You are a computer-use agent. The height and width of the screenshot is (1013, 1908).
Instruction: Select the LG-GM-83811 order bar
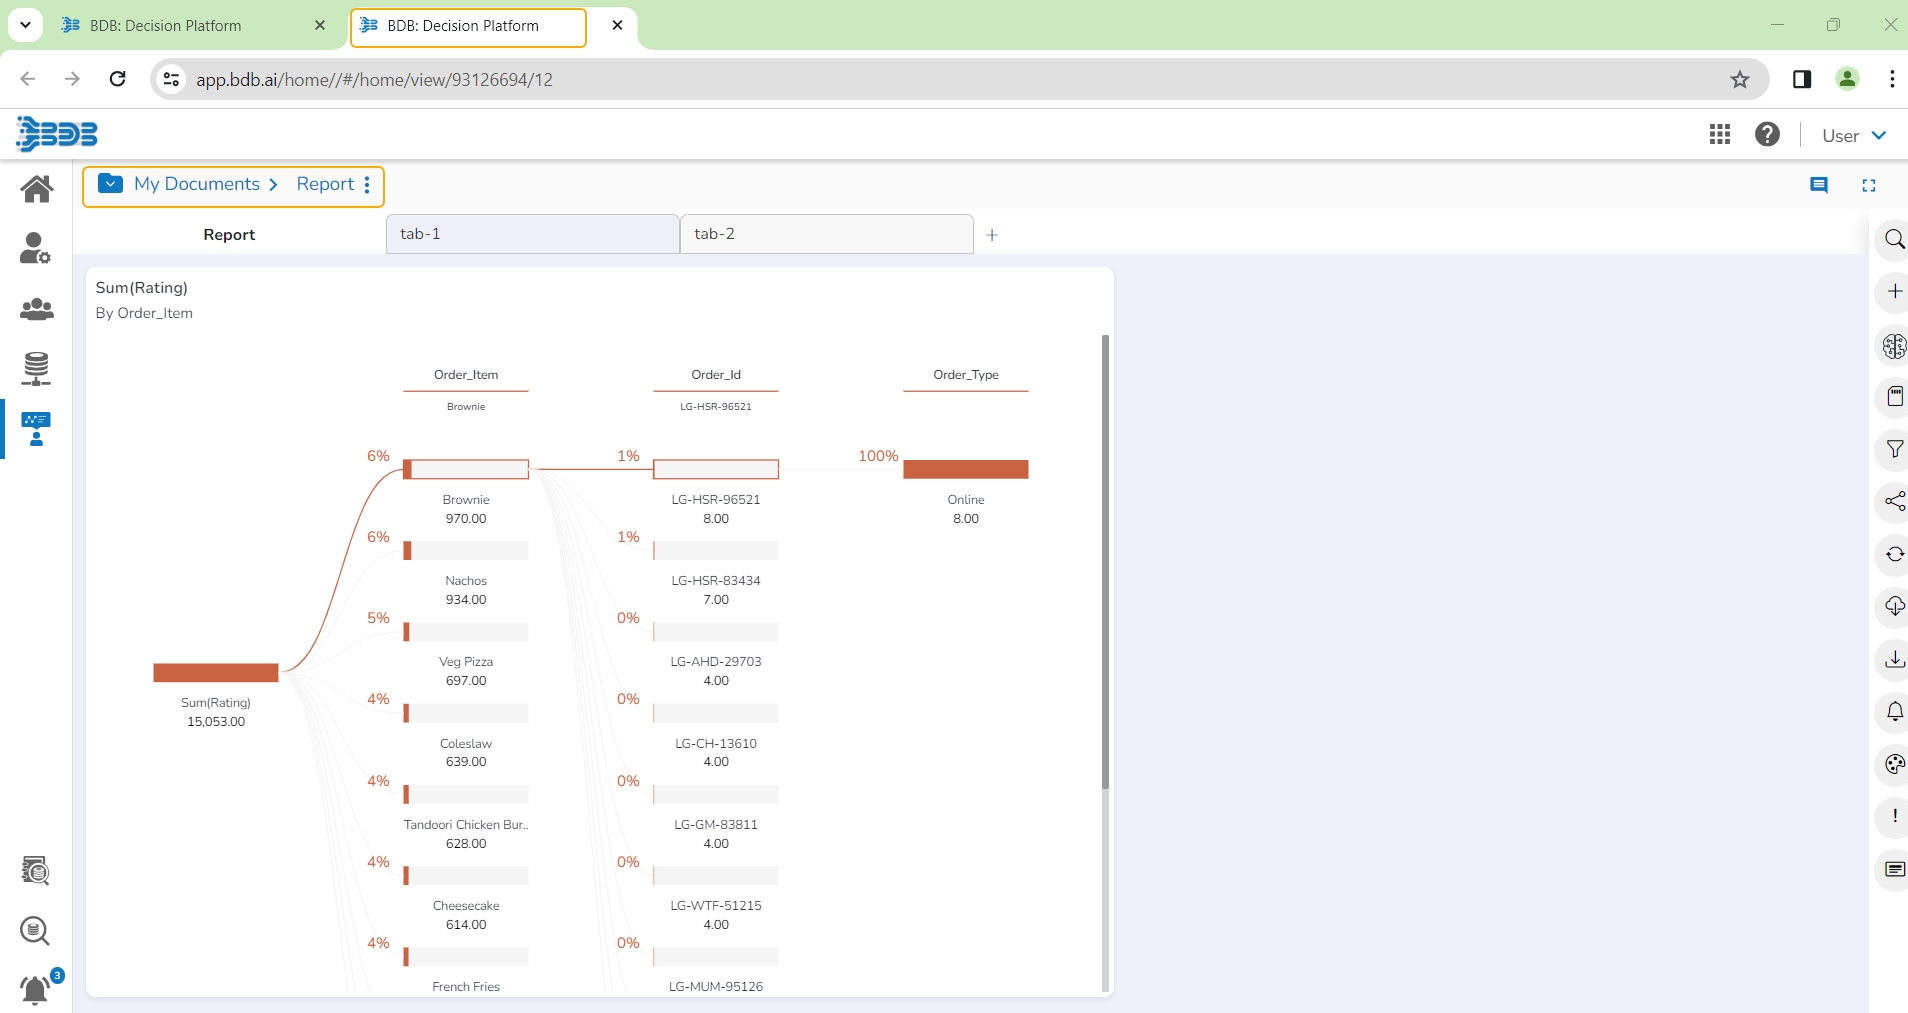point(716,794)
